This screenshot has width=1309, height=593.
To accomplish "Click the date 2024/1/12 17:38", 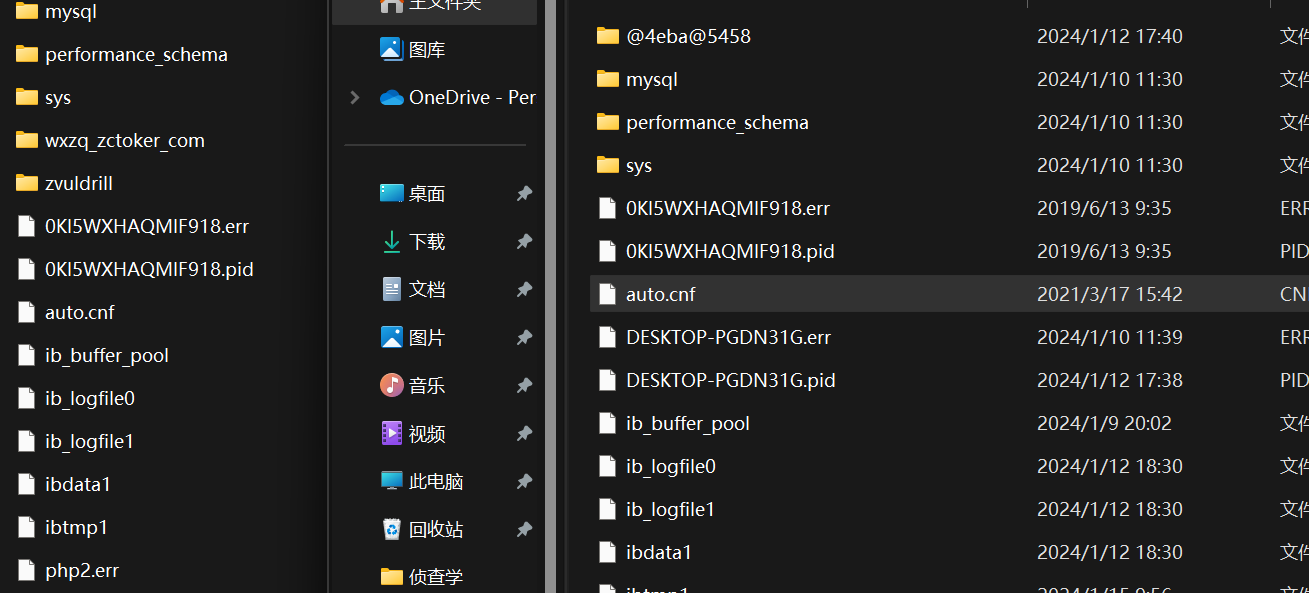I will (x=1110, y=380).
